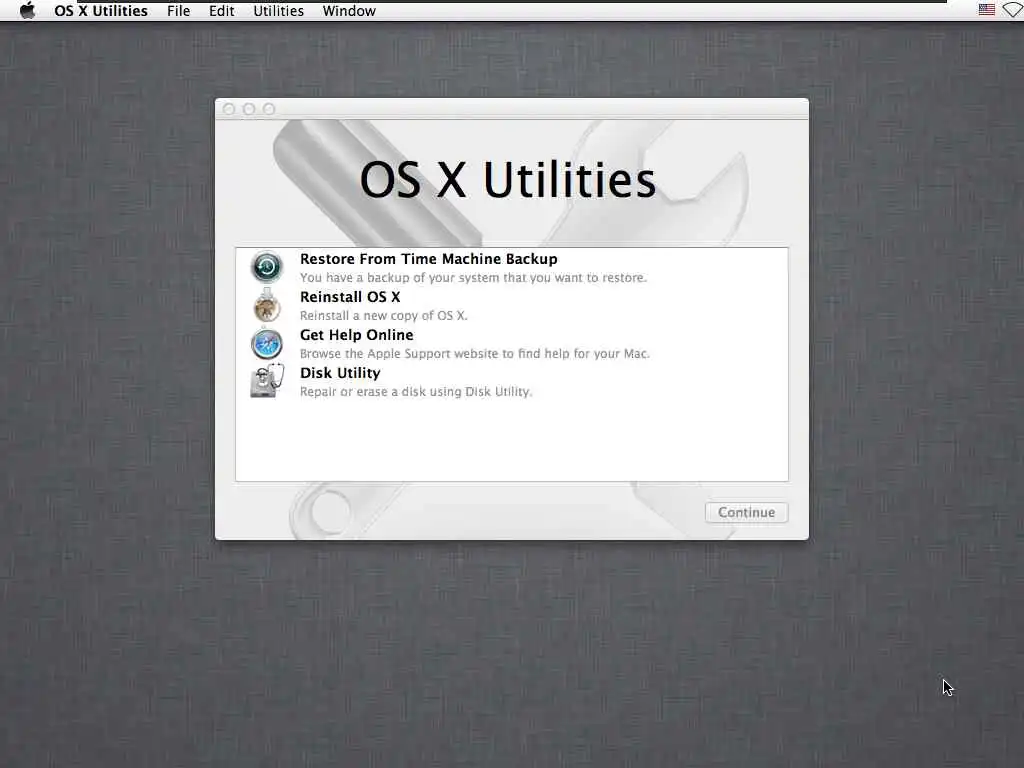Click the Continue button
The height and width of the screenshot is (768, 1024).
click(x=746, y=513)
